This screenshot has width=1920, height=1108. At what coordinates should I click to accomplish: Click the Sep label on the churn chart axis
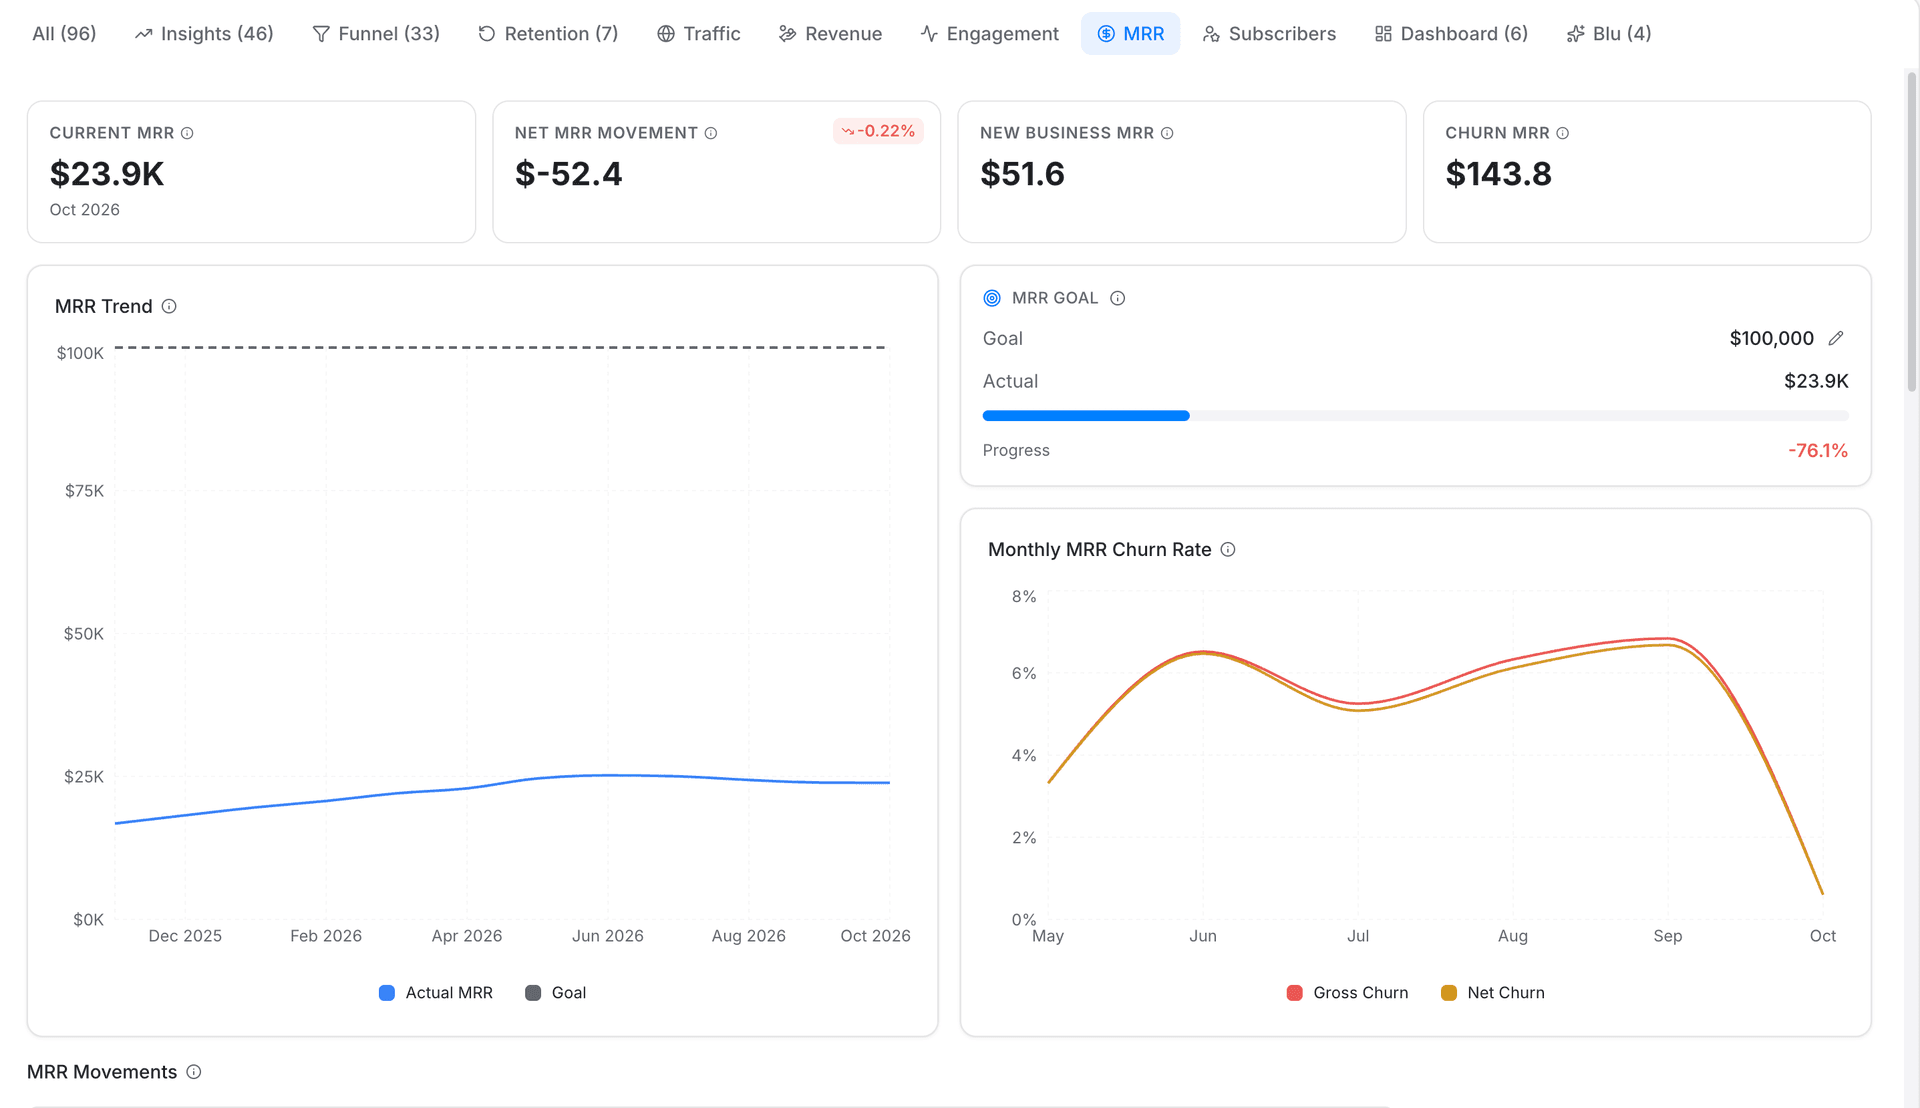[x=1668, y=936]
